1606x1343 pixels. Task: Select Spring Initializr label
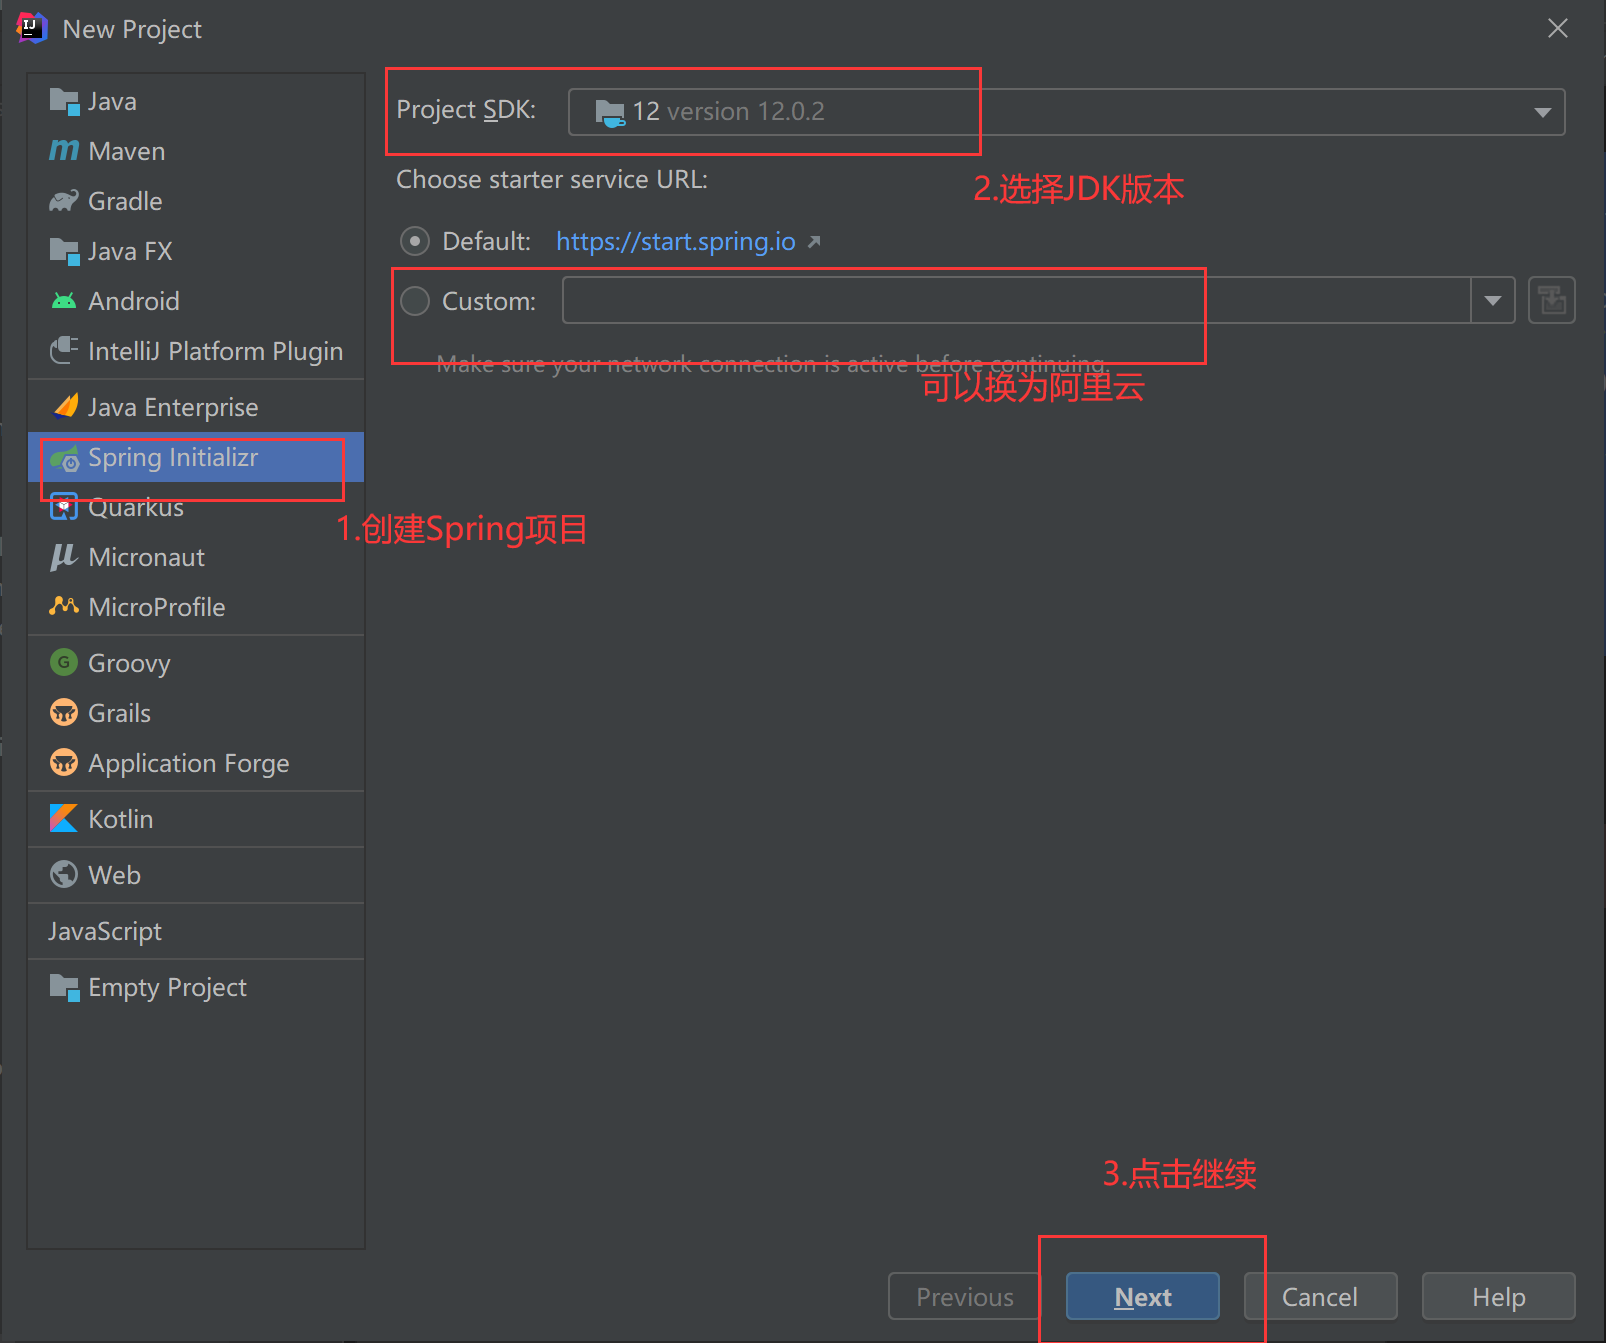173,457
